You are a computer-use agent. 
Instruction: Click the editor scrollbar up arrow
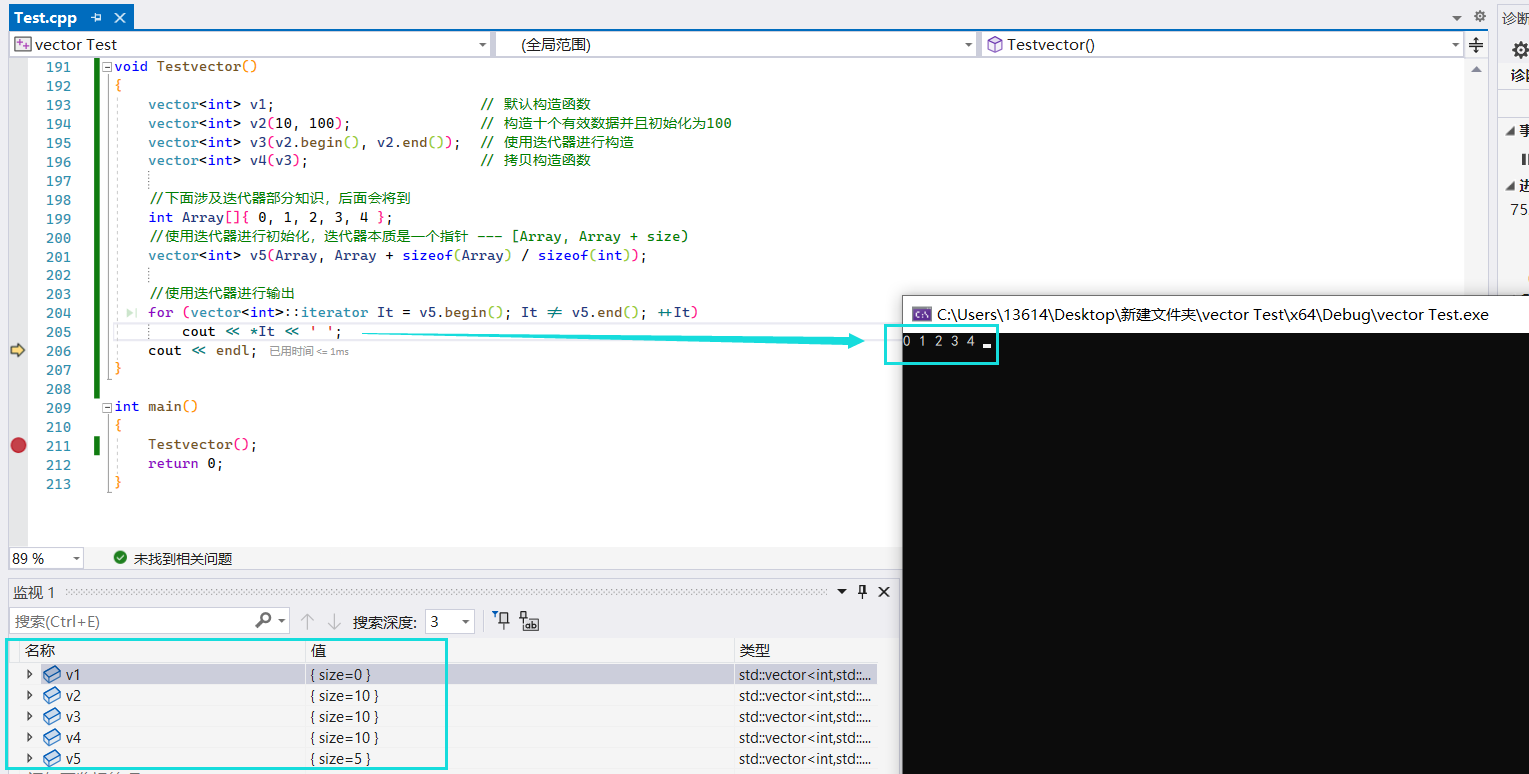point(1476,67)
